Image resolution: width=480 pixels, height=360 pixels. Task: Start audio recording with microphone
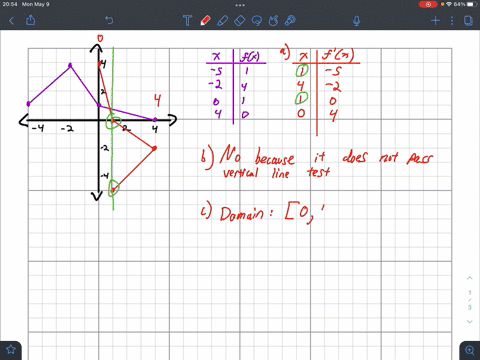pos(356,21)
